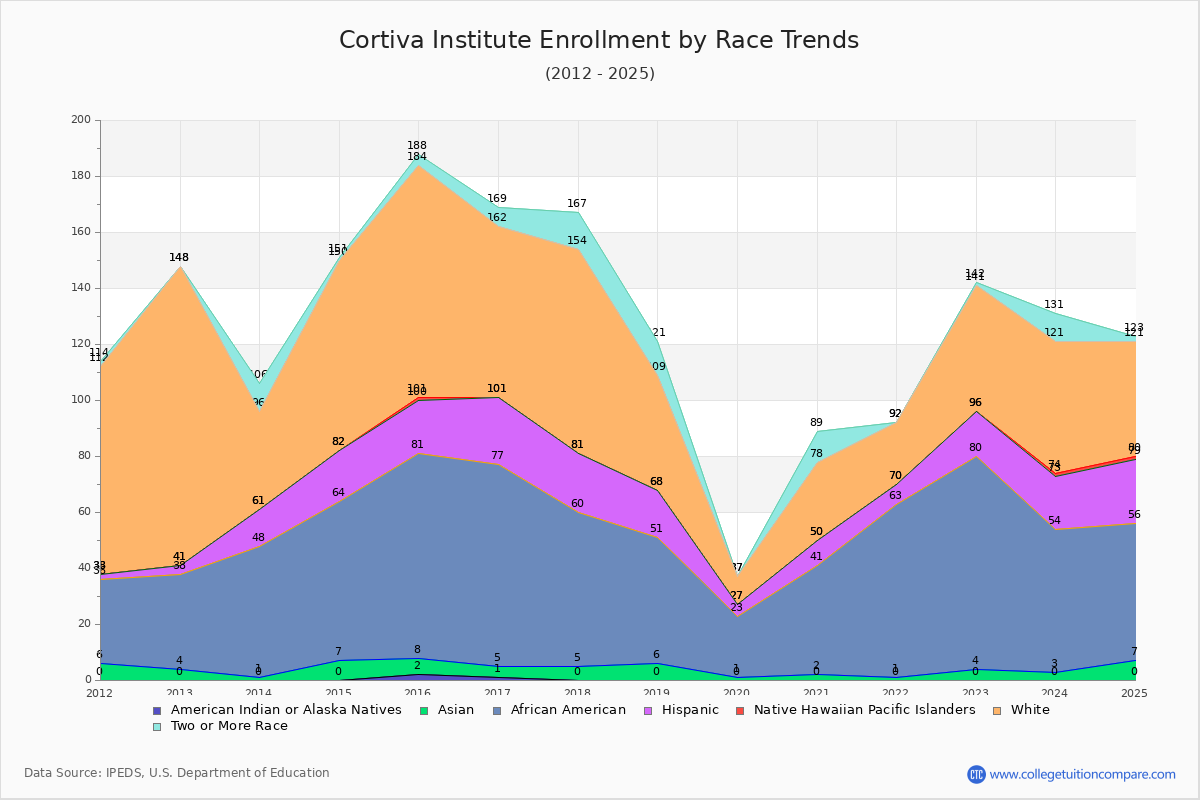1200x800 pixels.
Task: Click the green Asian legend swatch
Action: pyautogui.click(x=423, y=710)
